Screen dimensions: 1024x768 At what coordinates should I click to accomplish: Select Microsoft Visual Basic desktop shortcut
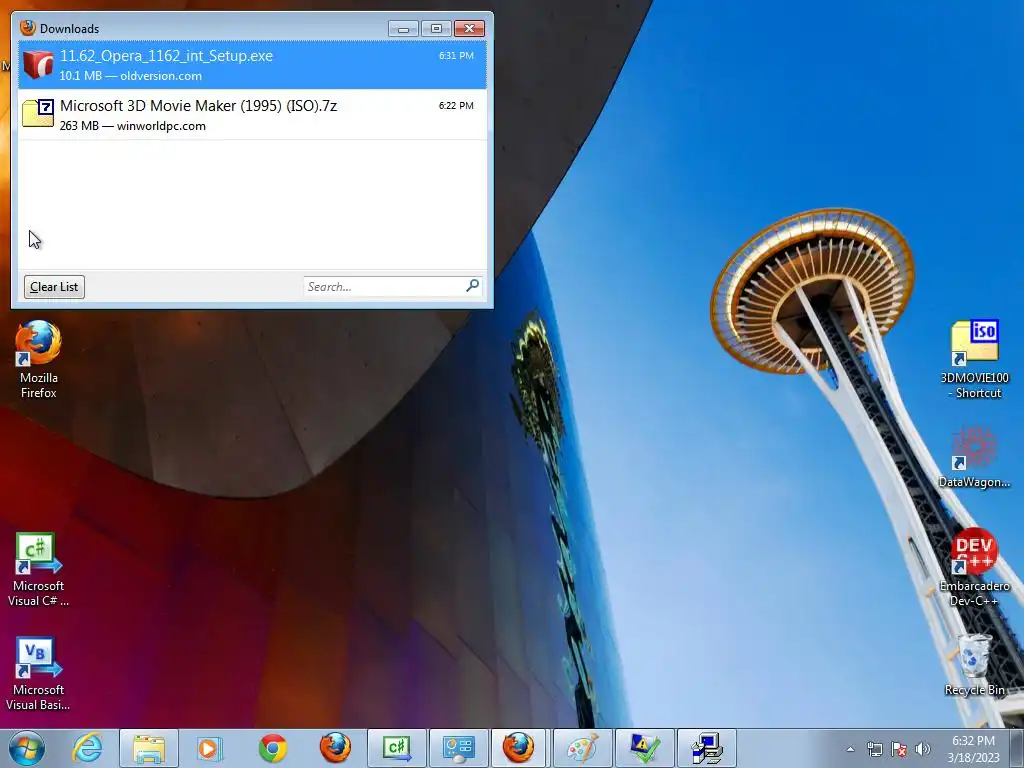click(38, 673)
